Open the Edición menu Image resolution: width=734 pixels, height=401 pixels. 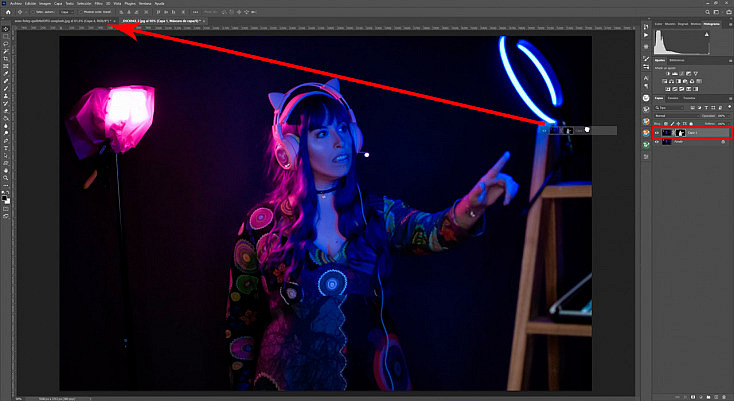30,4
